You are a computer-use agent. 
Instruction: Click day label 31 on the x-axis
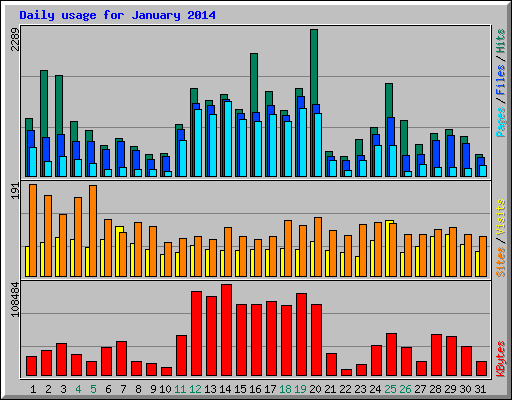tap(480, 389)
